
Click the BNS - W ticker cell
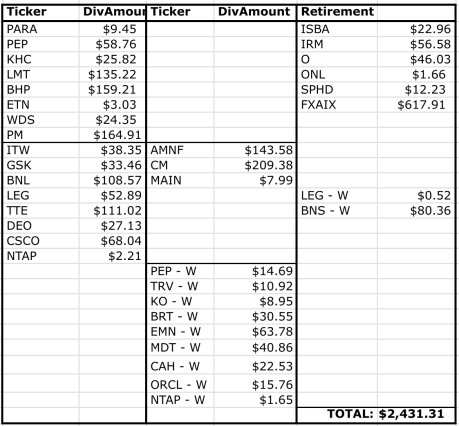tap(337, 211)
